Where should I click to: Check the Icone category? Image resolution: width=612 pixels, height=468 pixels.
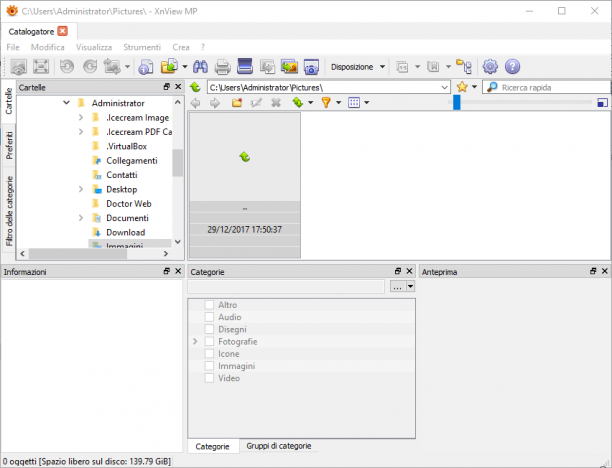209,354
